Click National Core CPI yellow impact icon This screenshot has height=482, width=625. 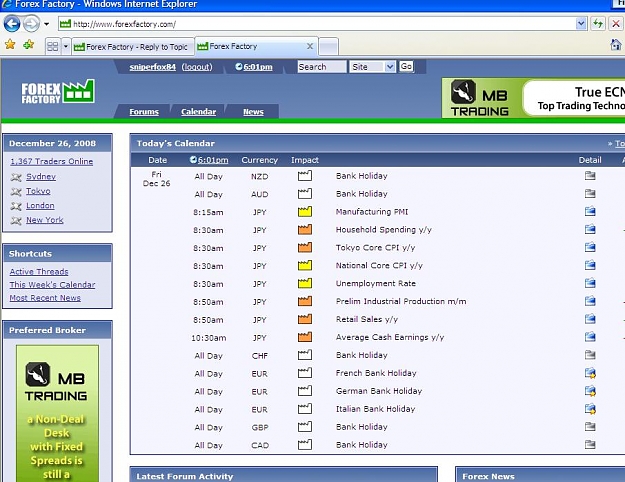point(305,266)
